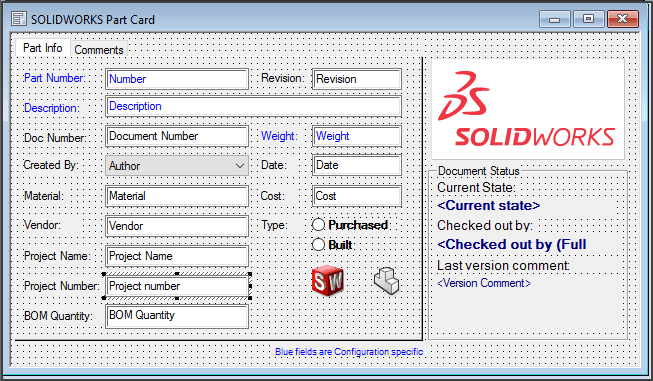Click the <Version Comment> text

click(x=484, y=283)
